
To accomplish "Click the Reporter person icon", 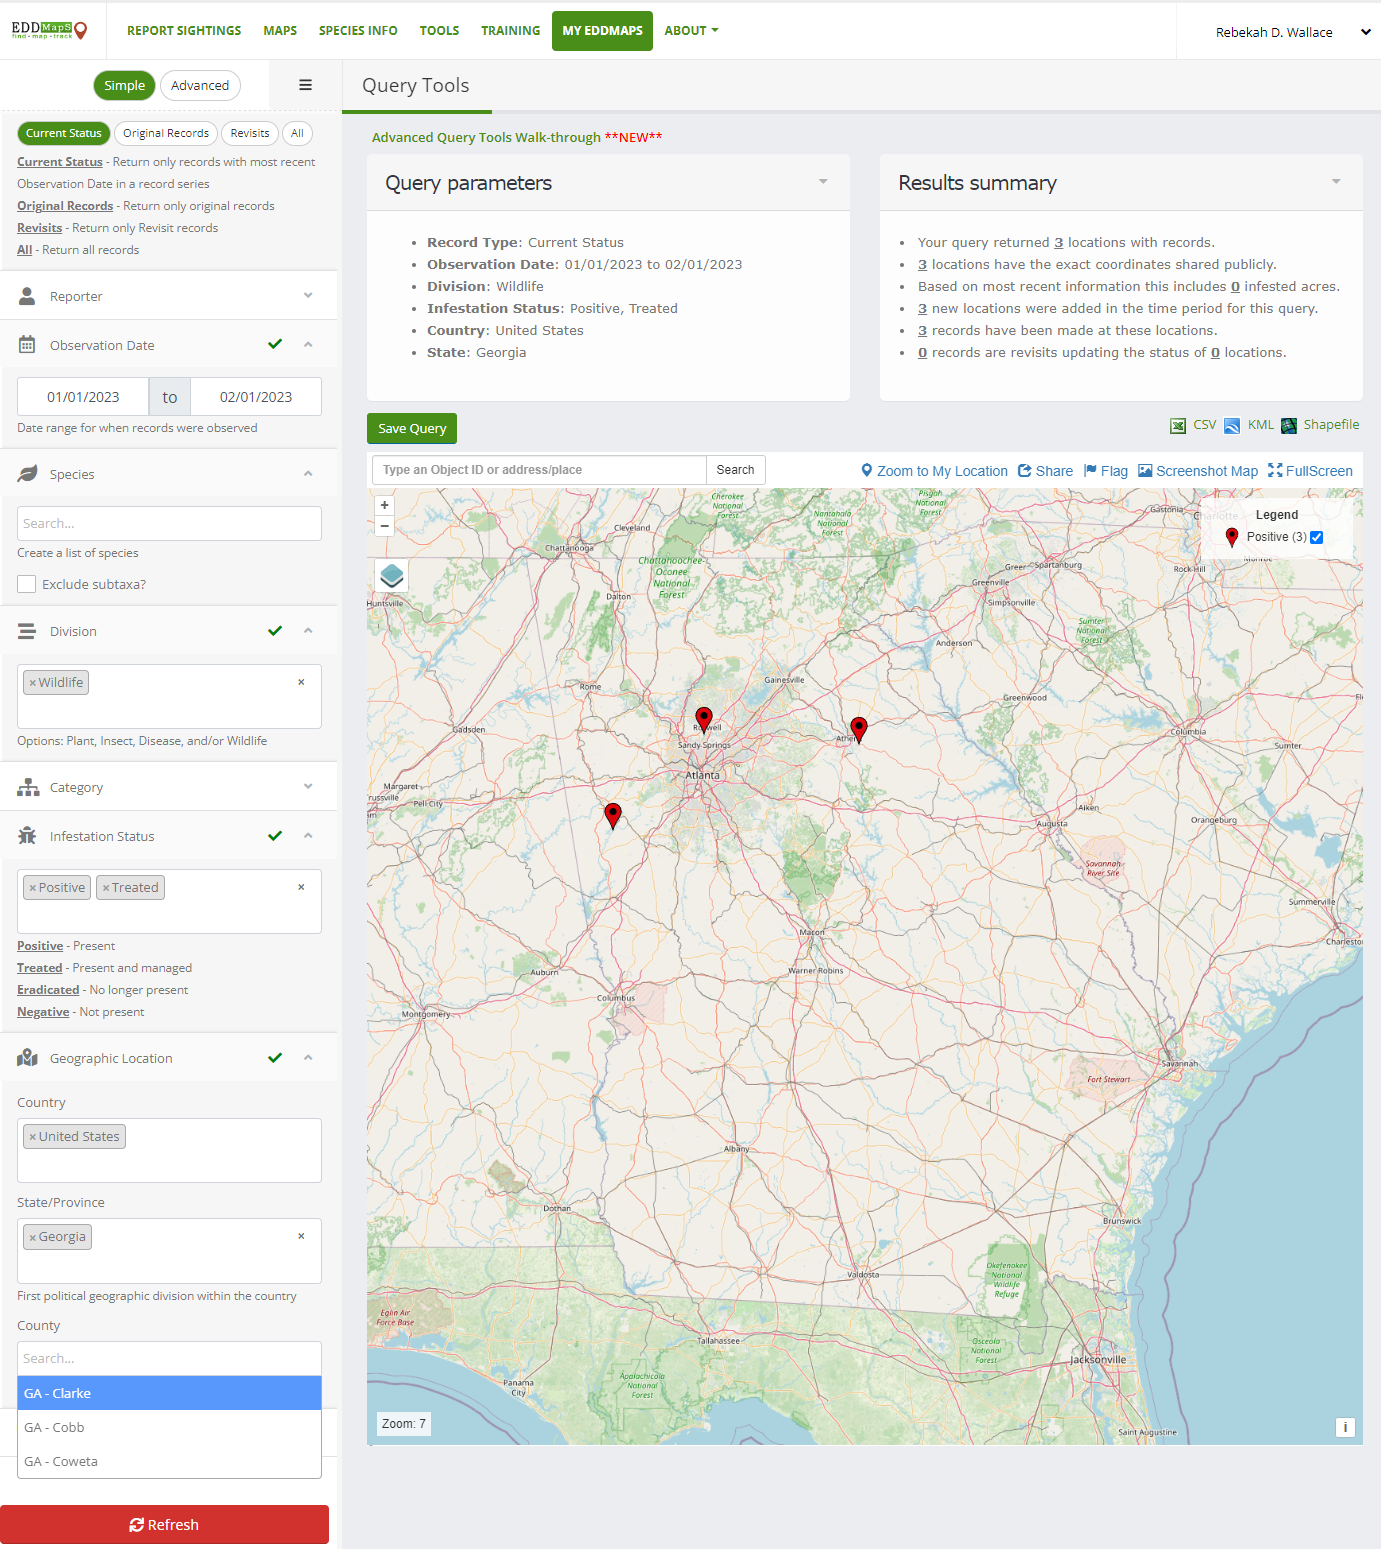I will (x=27, y=296).
